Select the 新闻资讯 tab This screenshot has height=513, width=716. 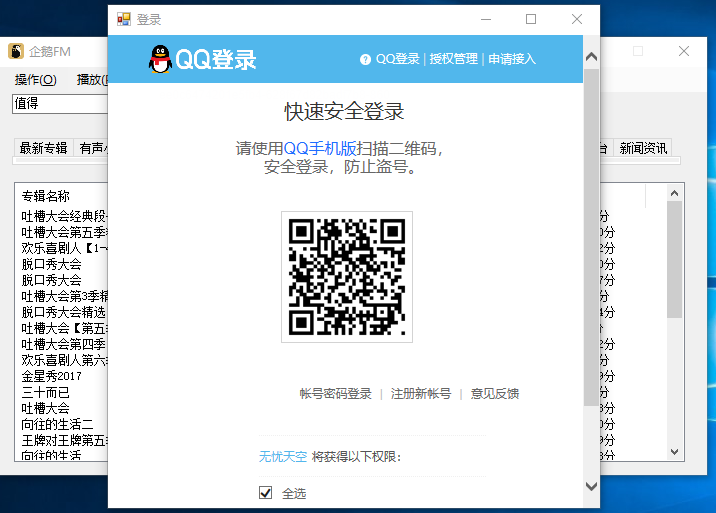pos(643,148)
